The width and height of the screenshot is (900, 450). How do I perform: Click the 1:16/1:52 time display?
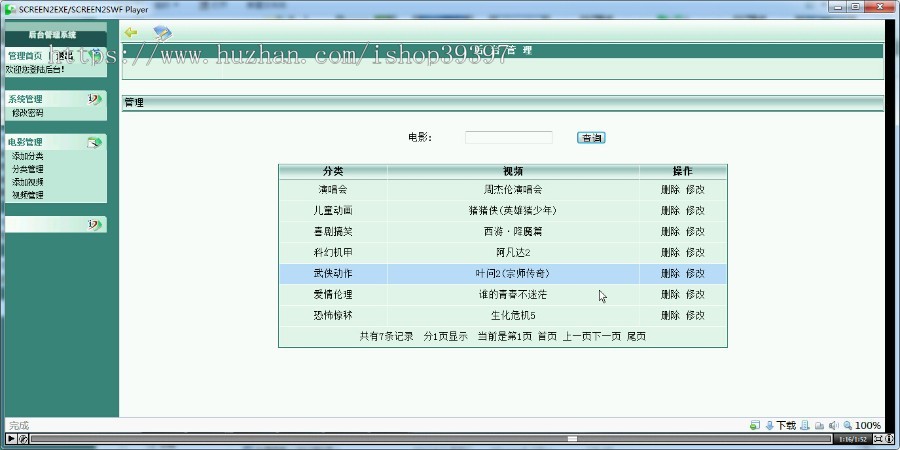(x=852, y=439)
